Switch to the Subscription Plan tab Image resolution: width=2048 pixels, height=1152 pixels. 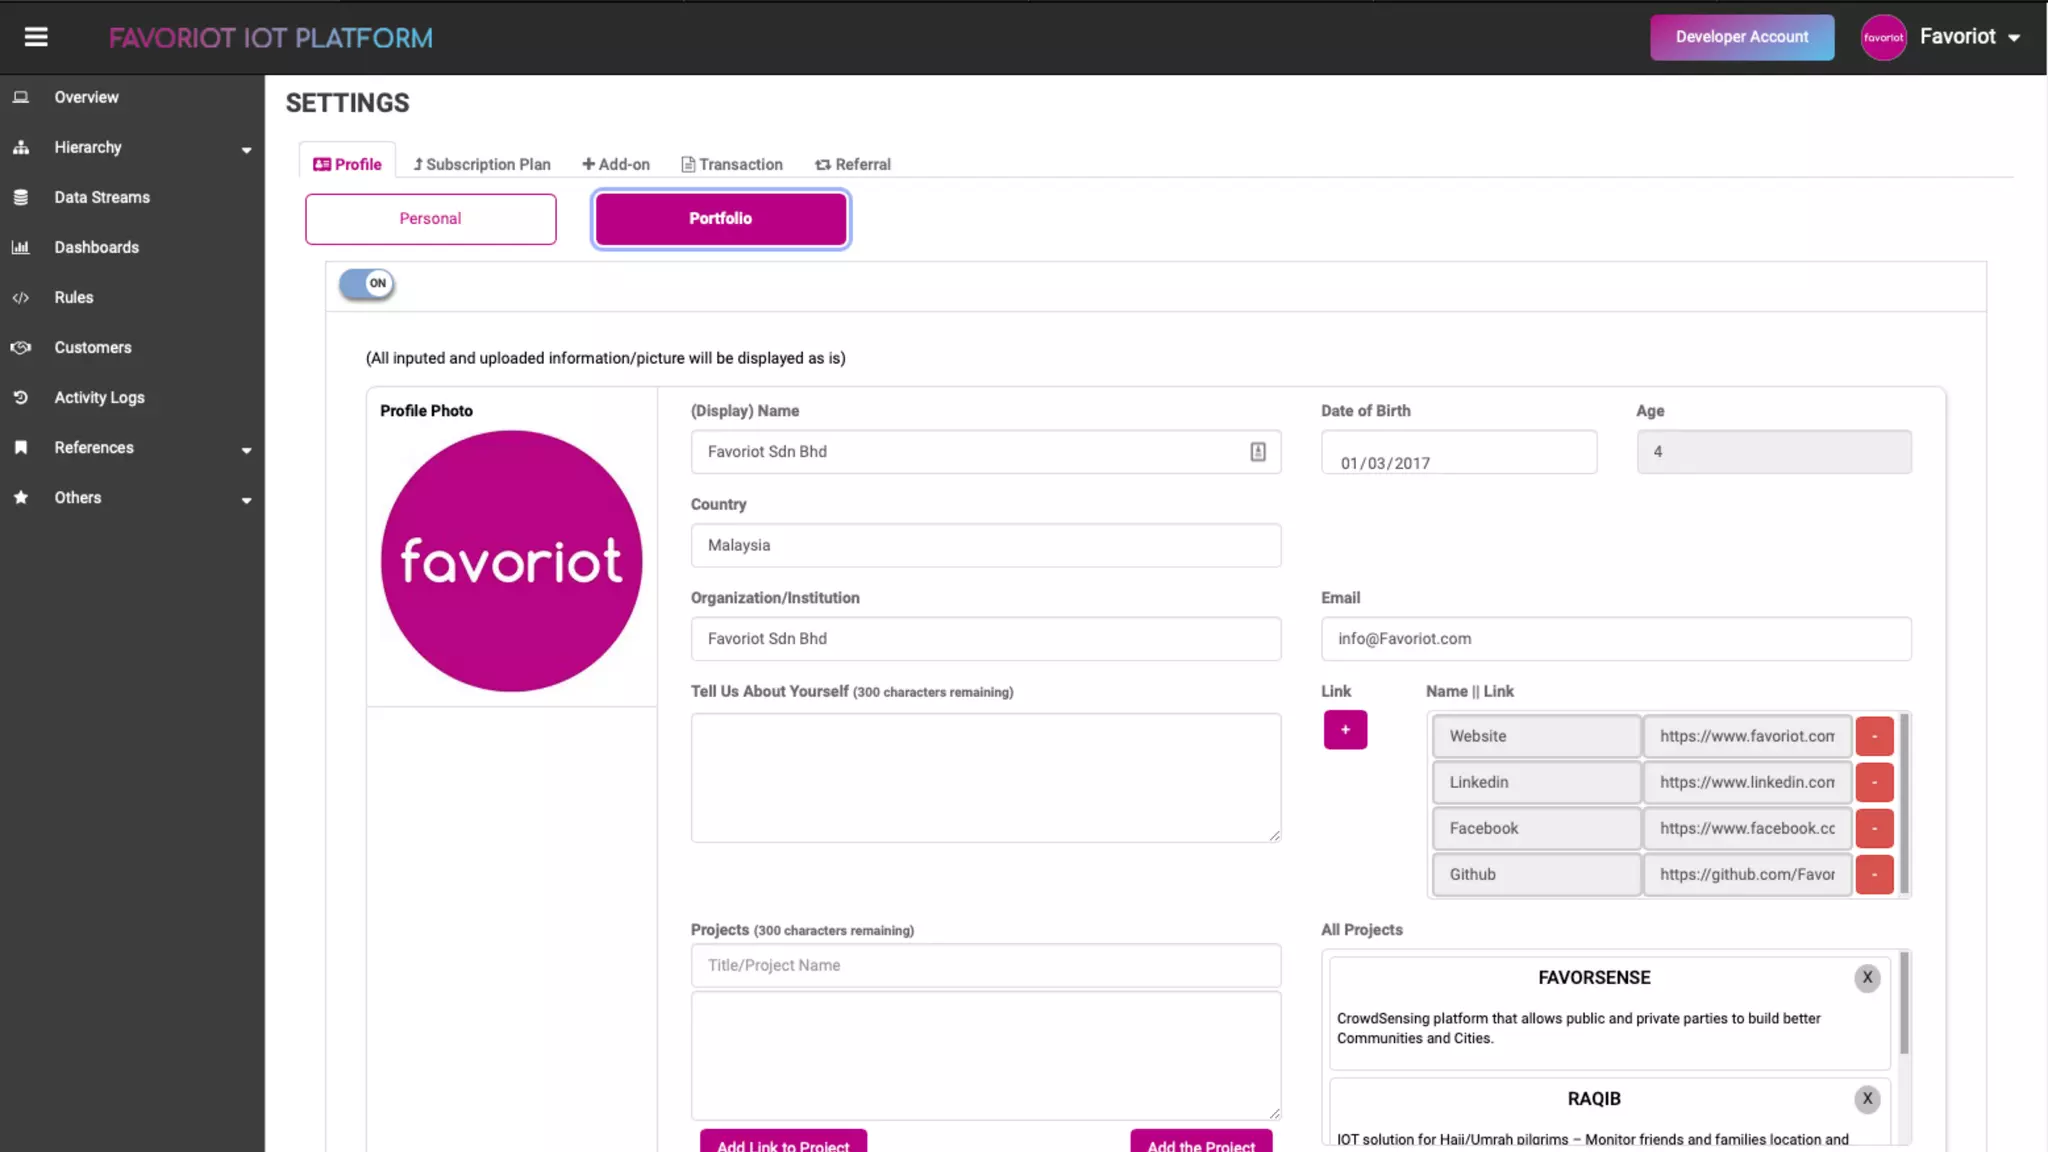coord(482,164)
